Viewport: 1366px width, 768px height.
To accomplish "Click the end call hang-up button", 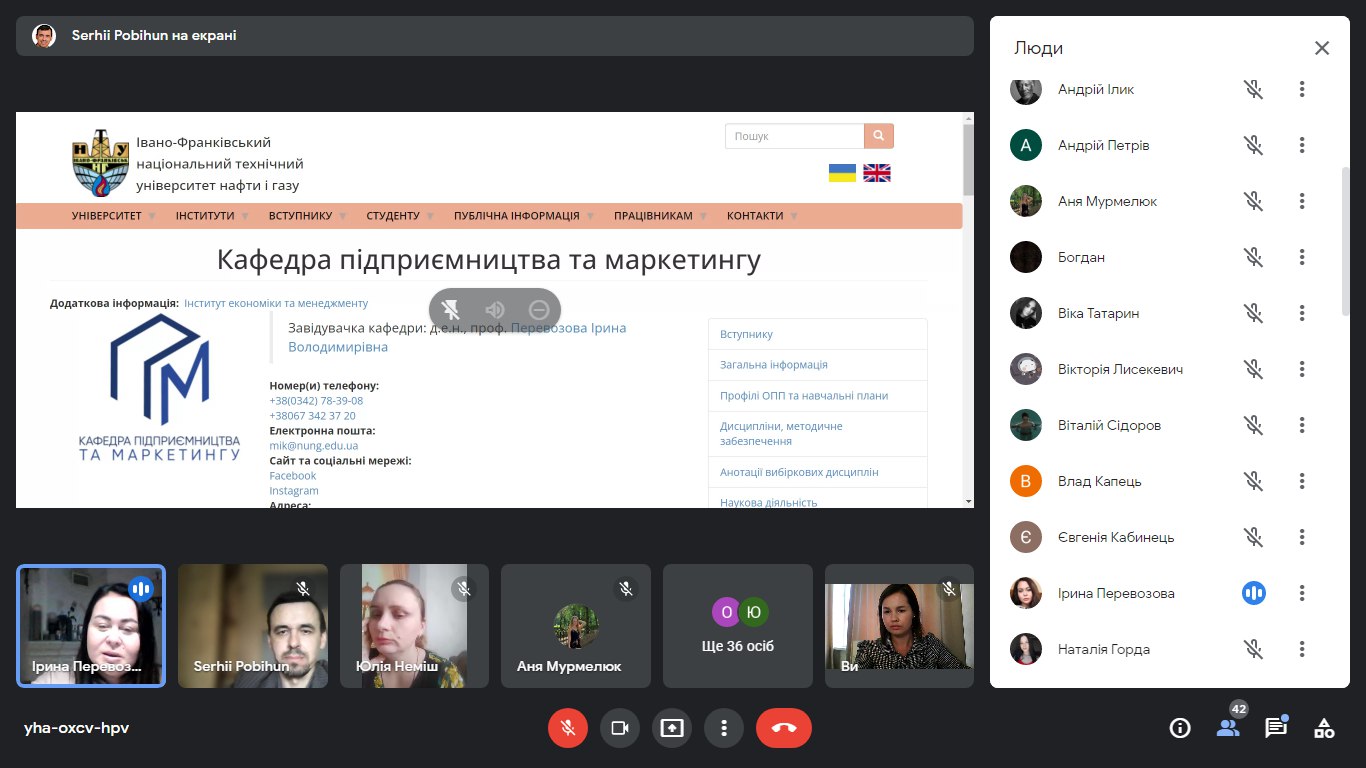I will pyautogui.click(x=783, y=728).
